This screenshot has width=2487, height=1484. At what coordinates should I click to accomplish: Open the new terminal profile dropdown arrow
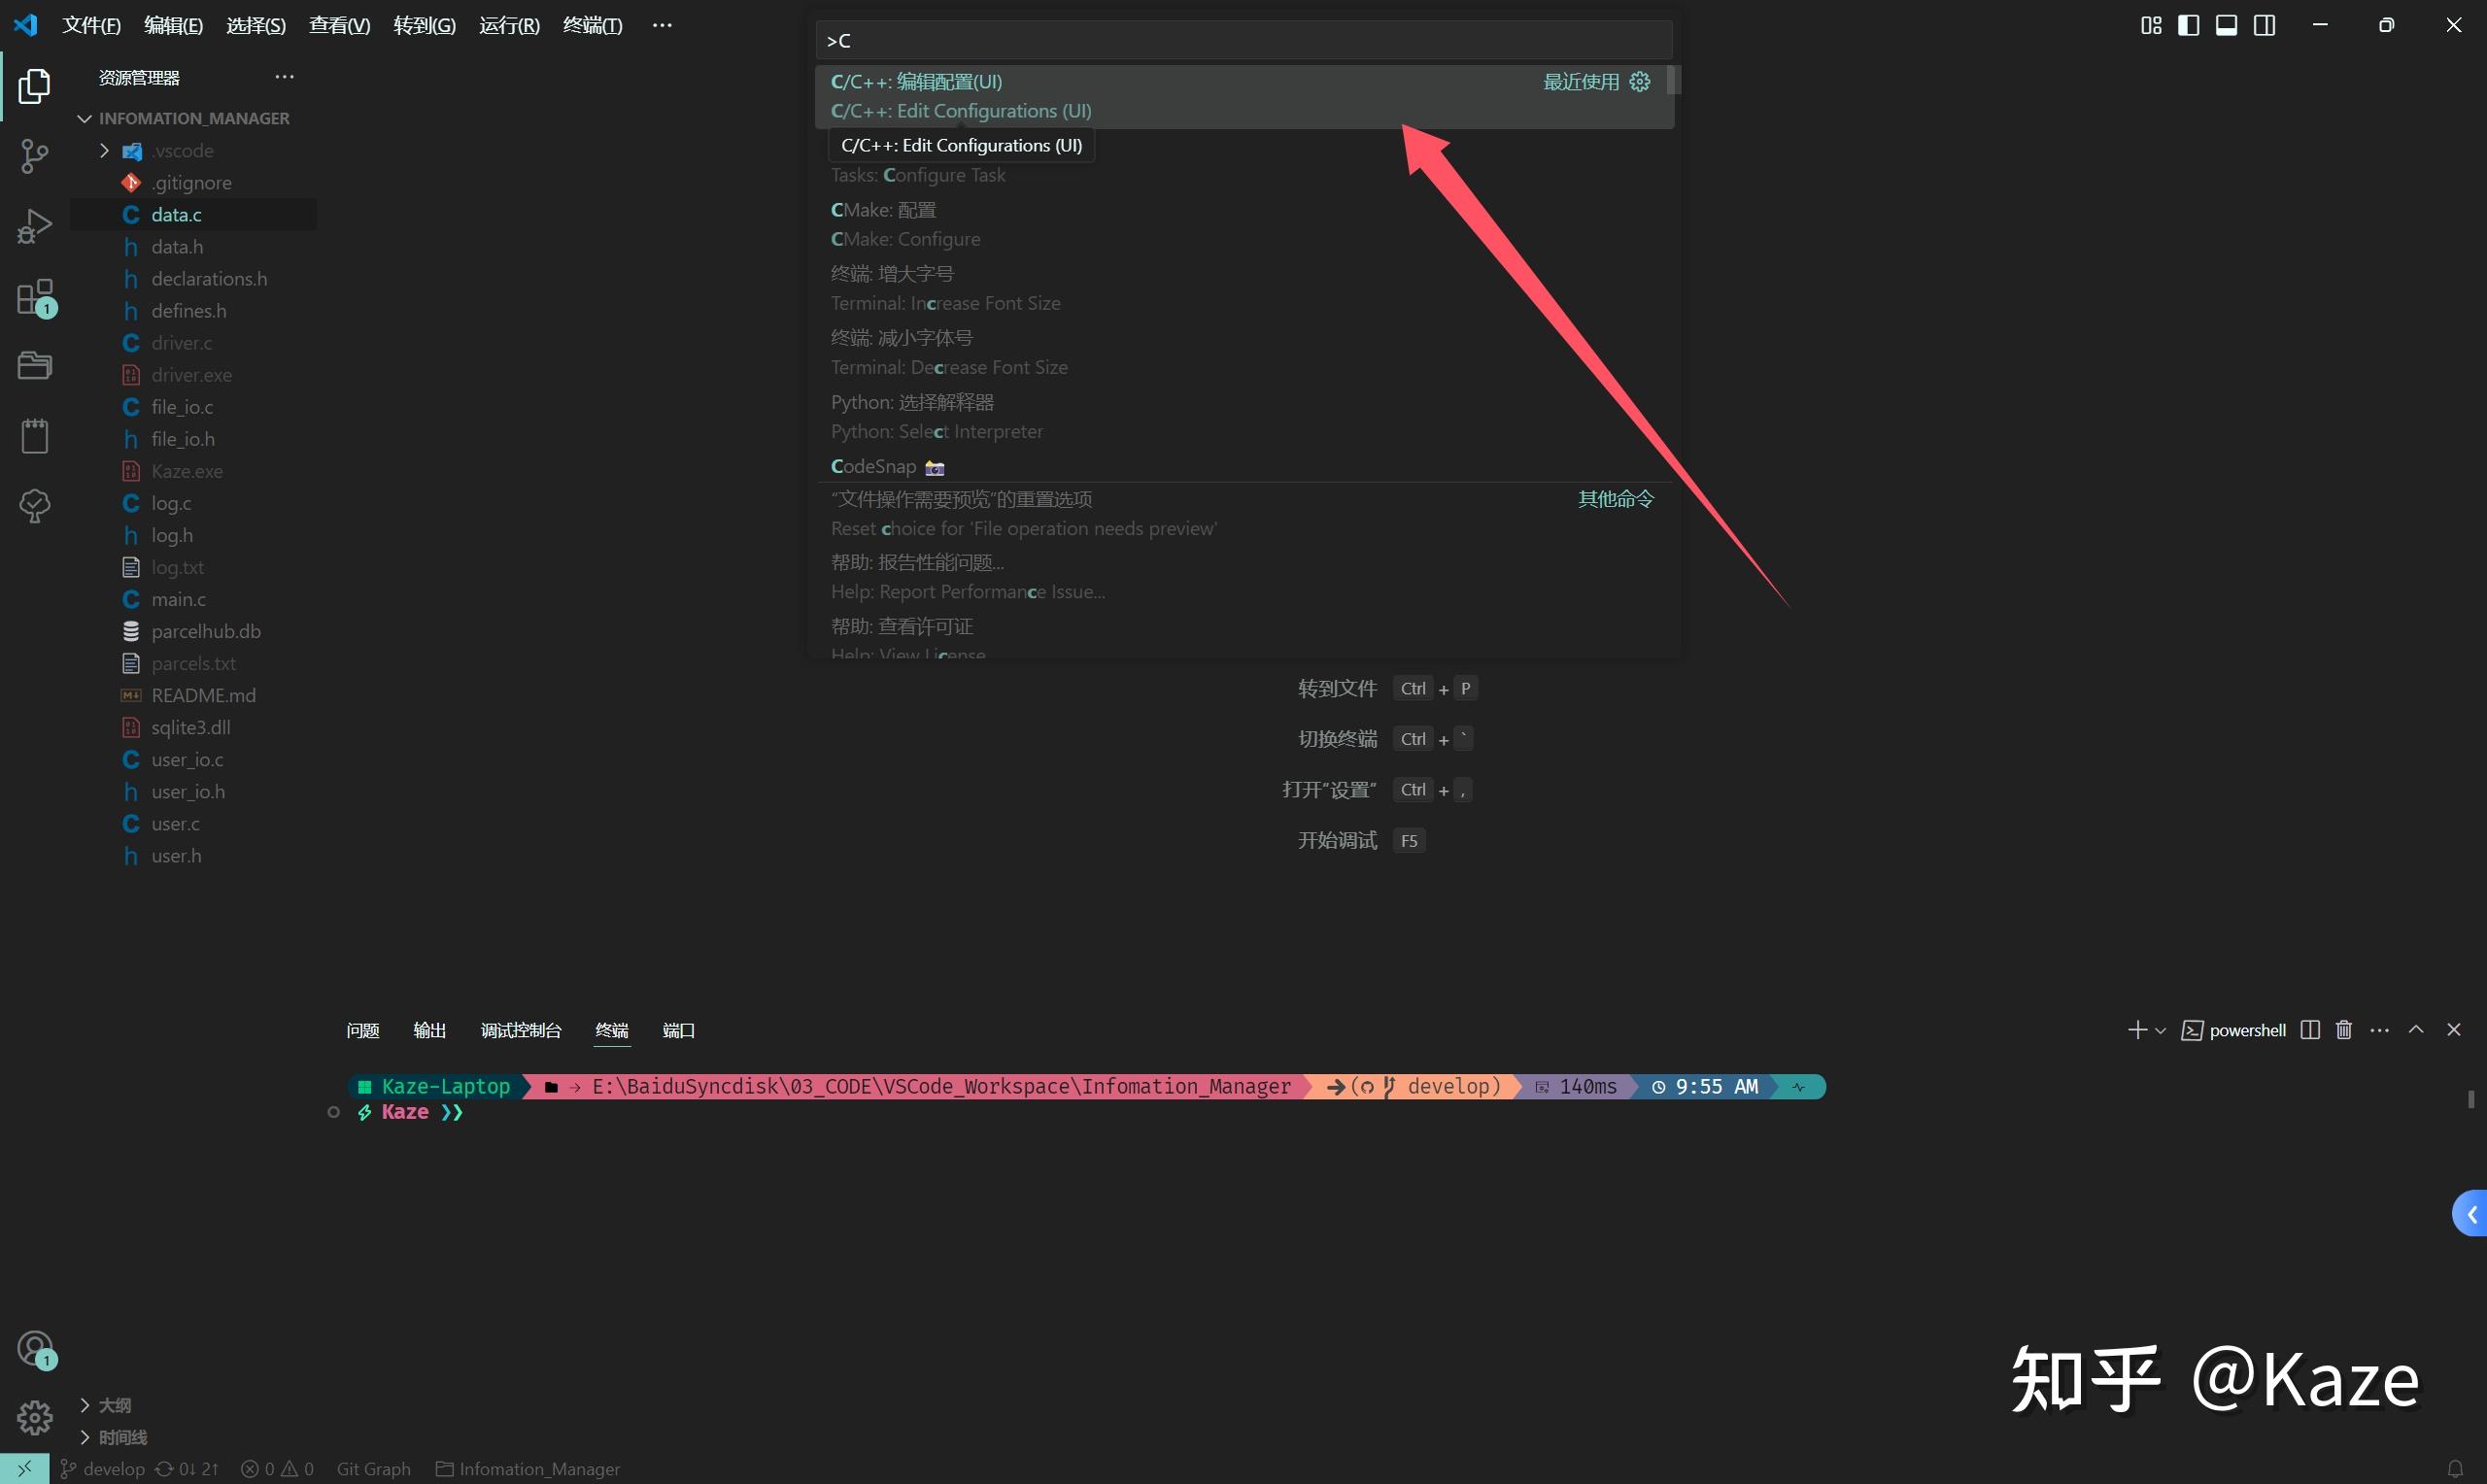tap(2160, 1031)
